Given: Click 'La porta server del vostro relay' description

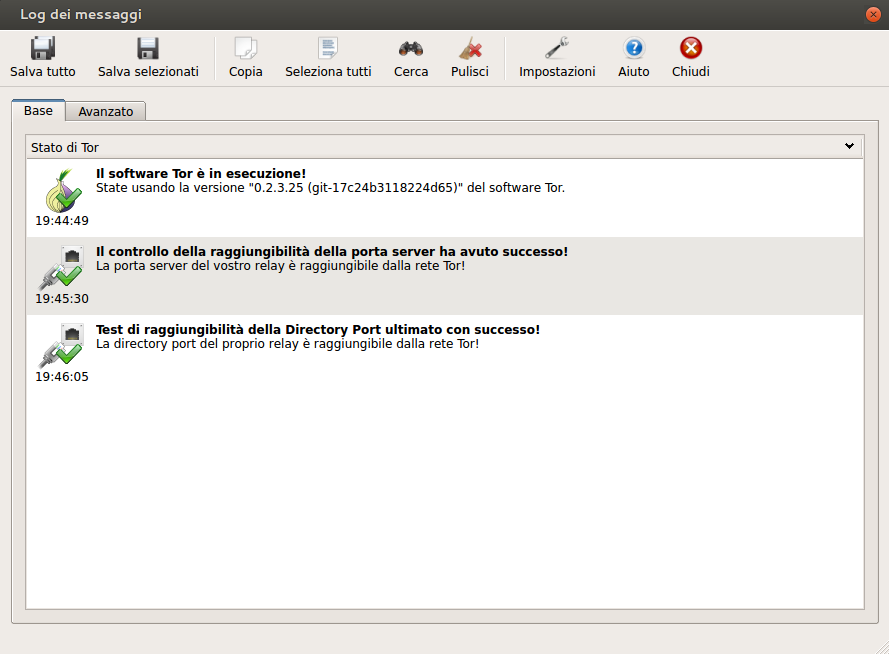Looking at the screenshot, I should point(280,266).
